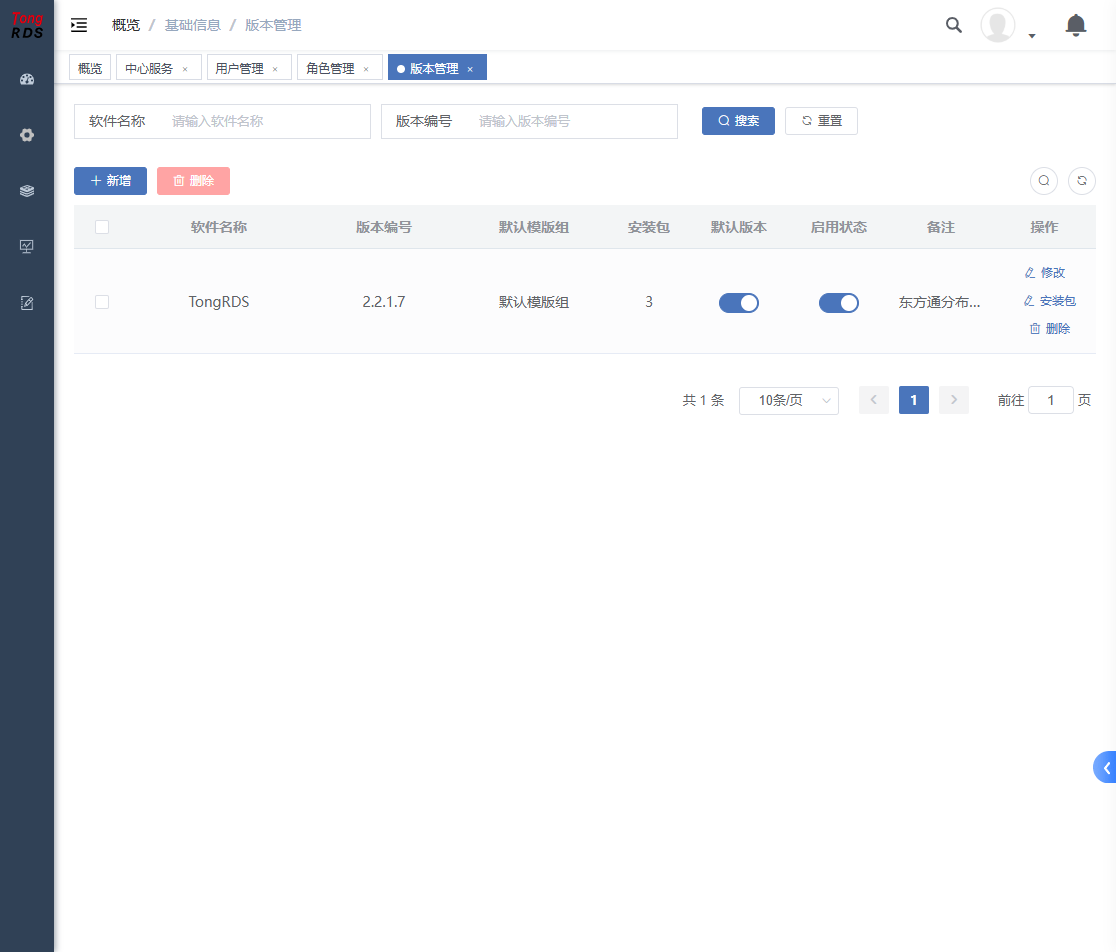Click the 2.2.1.7 version cell
Viewport: 1116px width, 952px height.
pyautogui.click(x=384, y=302)
